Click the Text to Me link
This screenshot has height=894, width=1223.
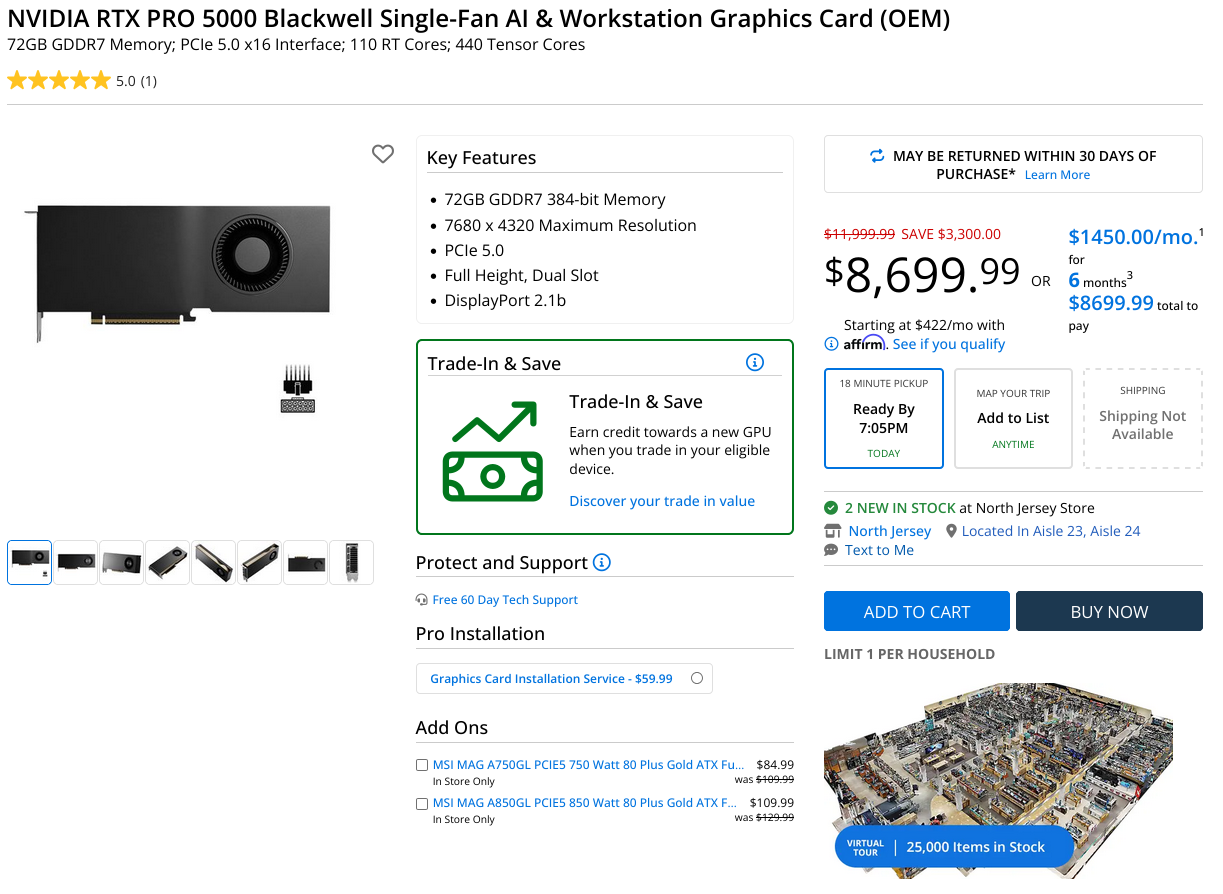[x=879, y=550]
